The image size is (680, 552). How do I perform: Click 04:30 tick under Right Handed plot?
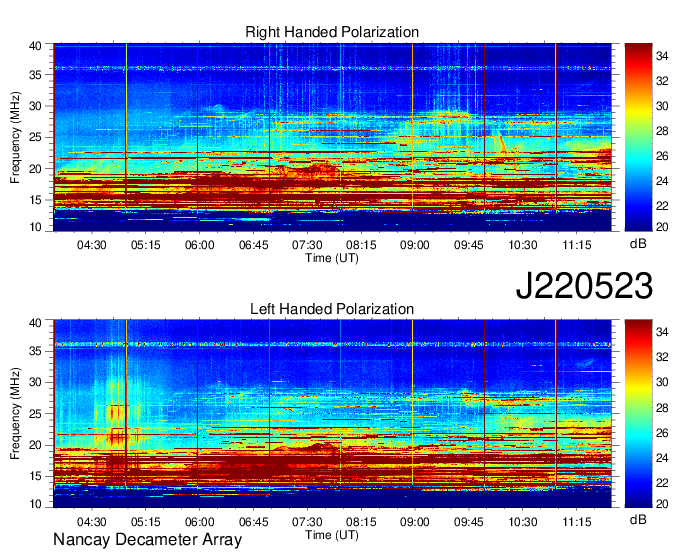pos(92,245)
